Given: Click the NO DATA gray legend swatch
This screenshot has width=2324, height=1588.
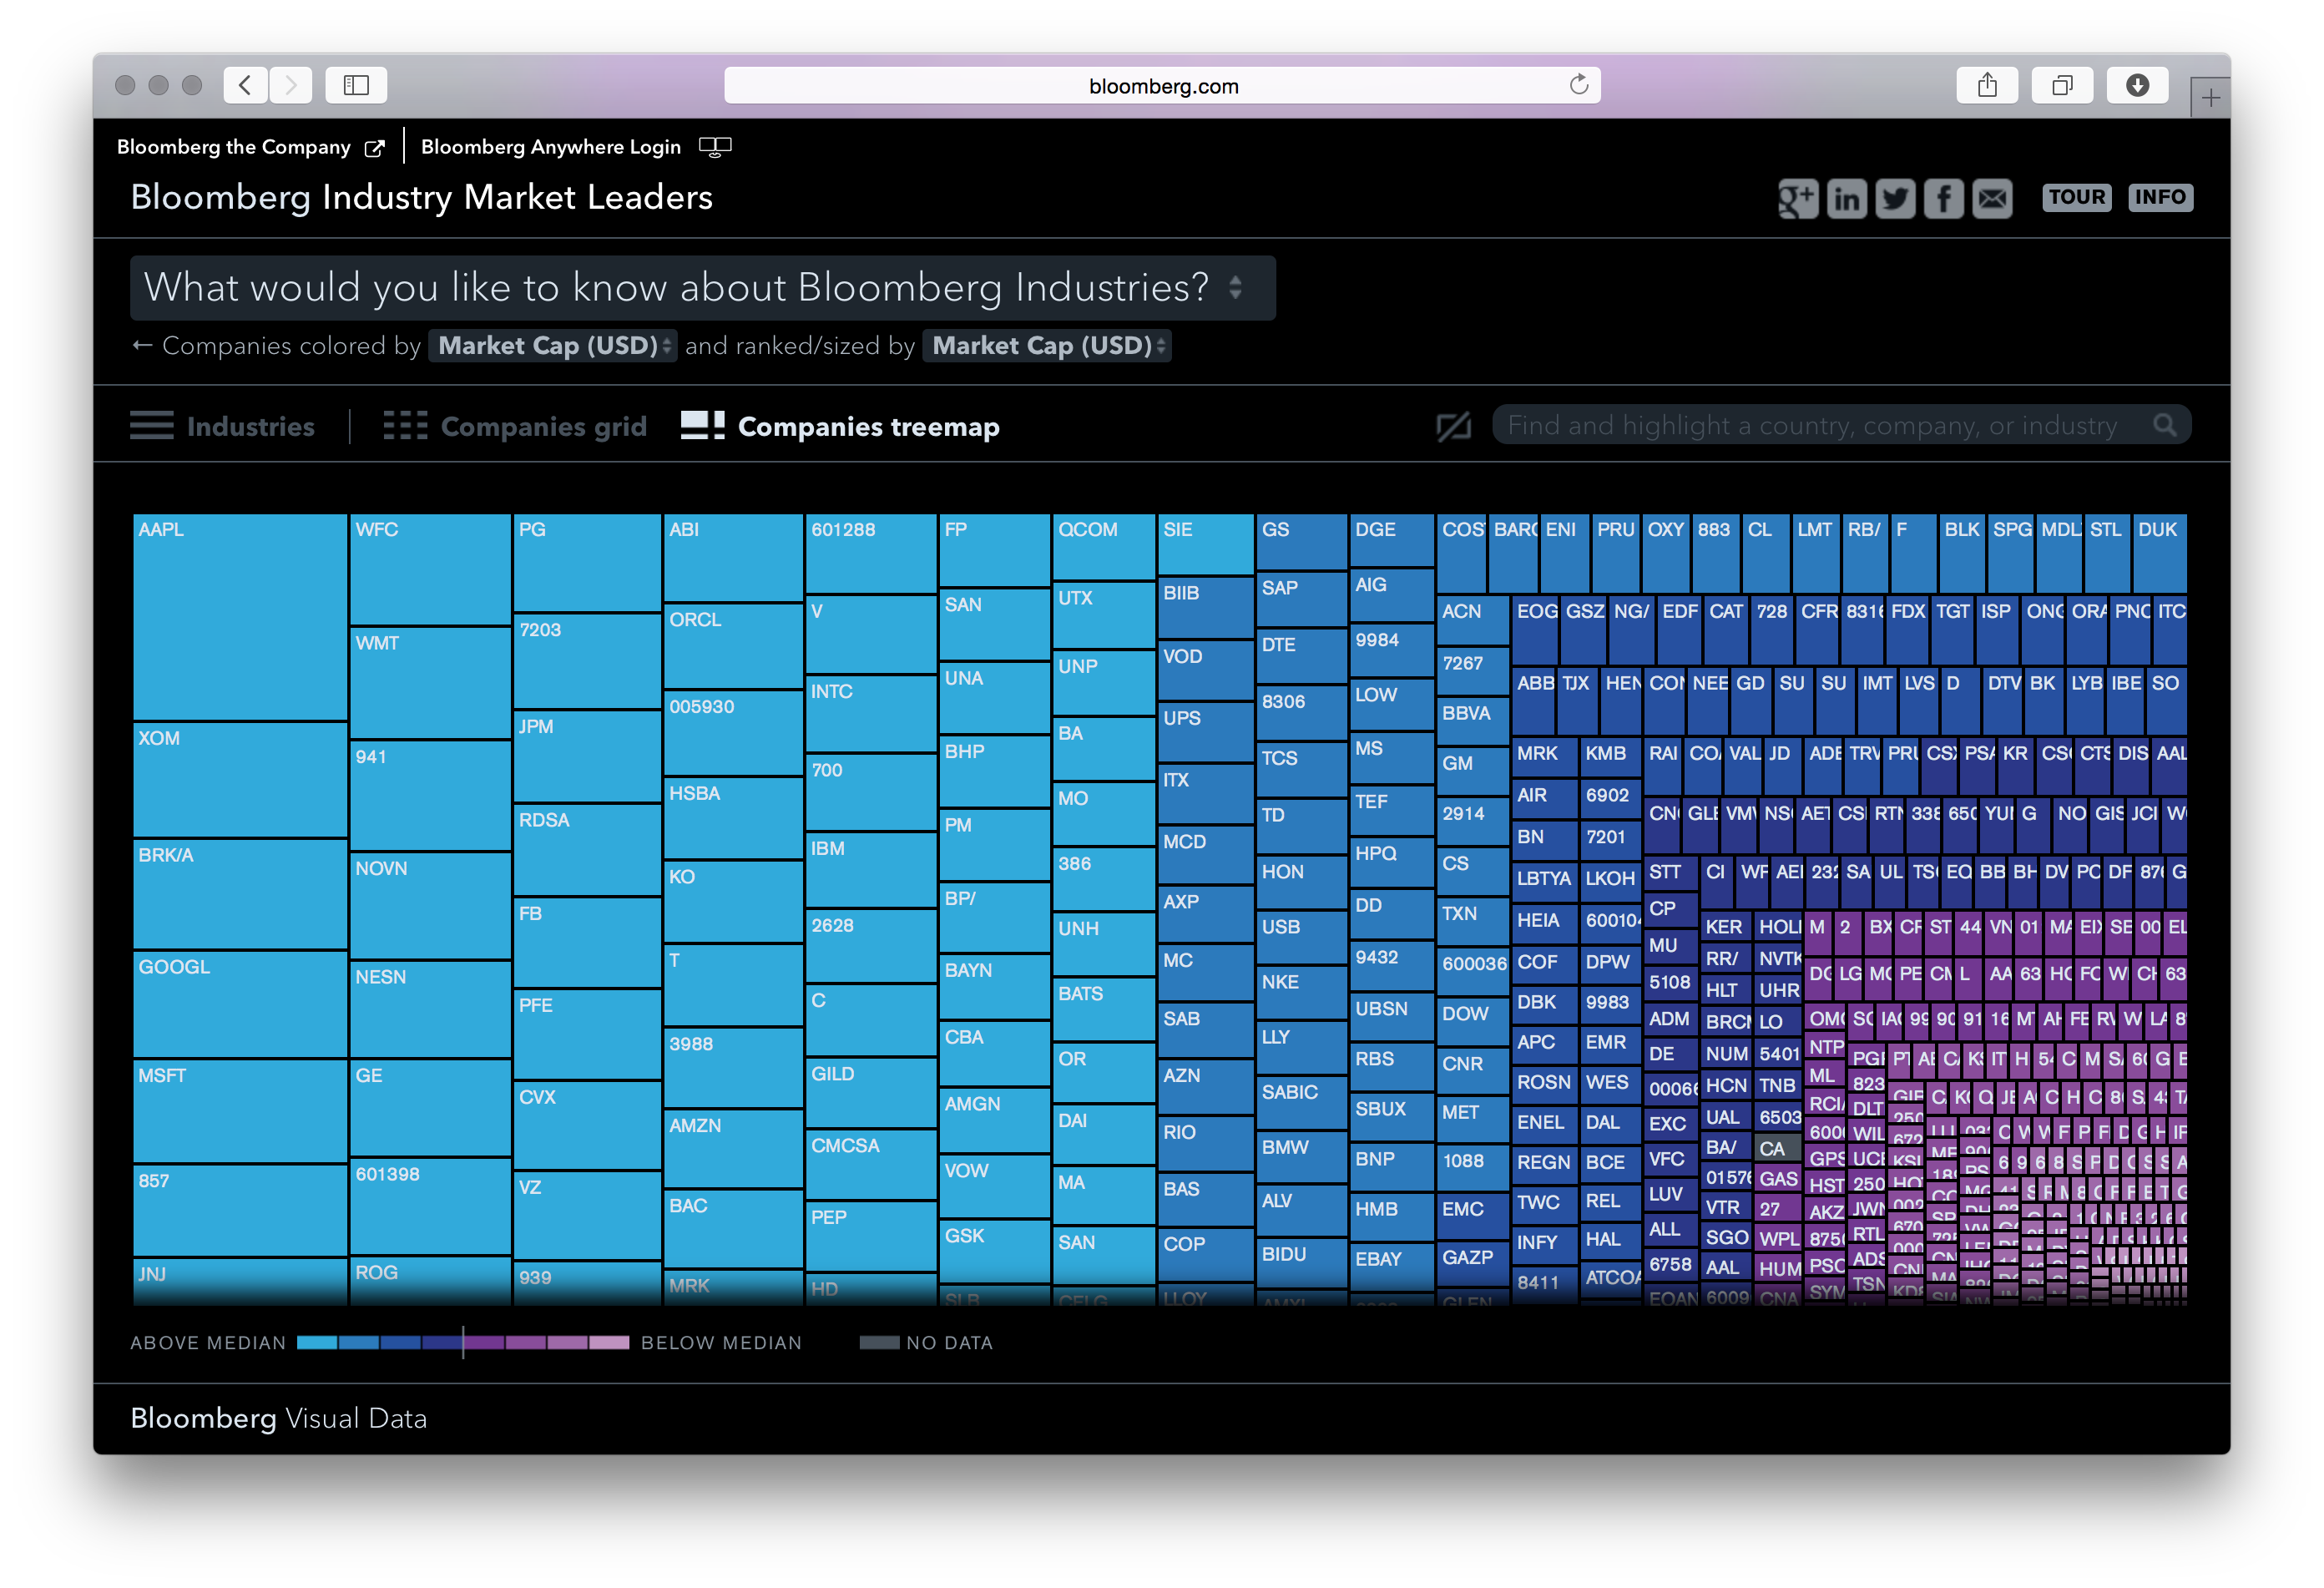Looking at the screenshot, I should tap(880, 1342).
